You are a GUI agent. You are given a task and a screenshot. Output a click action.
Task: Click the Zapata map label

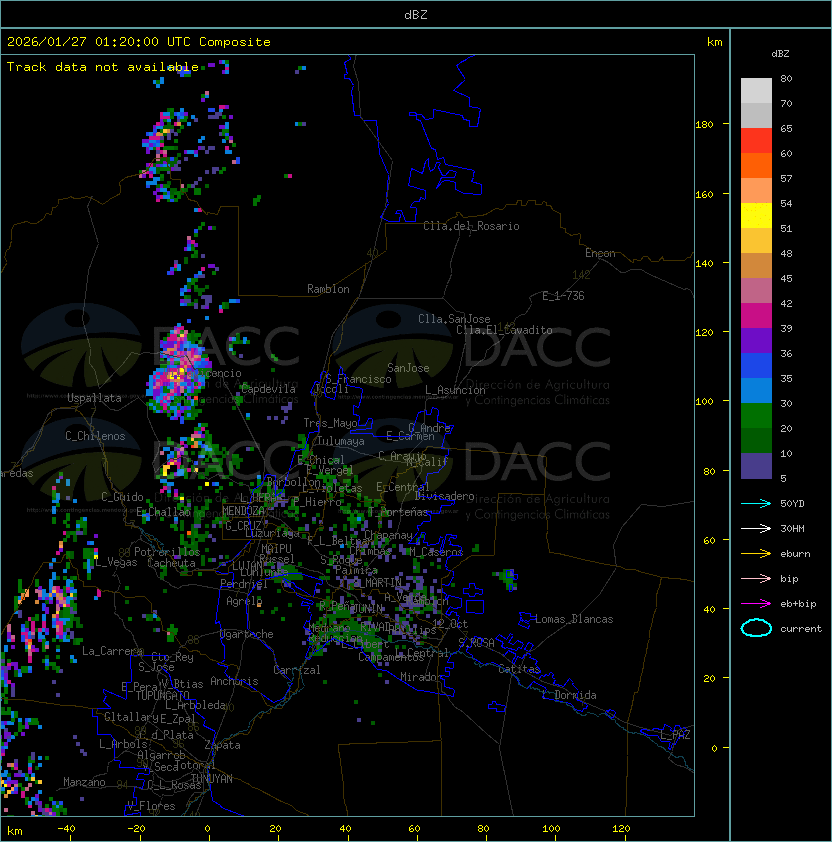(x=222, y=745)
